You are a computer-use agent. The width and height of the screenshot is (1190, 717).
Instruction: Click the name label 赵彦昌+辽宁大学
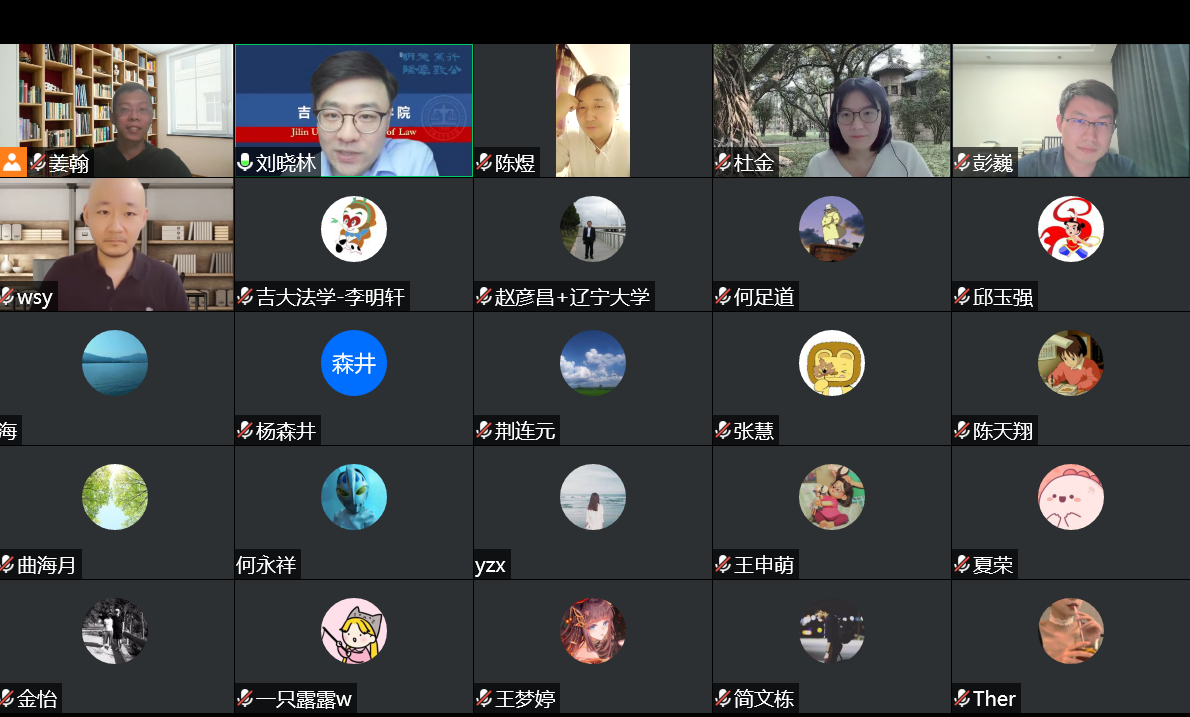click(572, 297)
